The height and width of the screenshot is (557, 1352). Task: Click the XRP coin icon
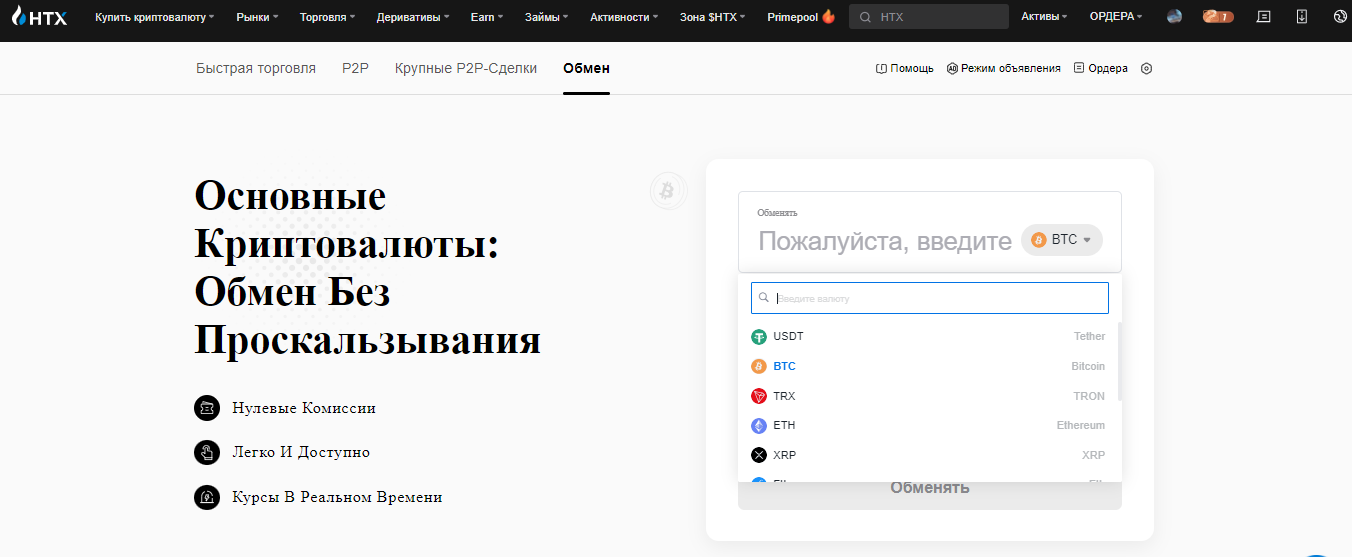pyautogui.click(x=759, y=455)
